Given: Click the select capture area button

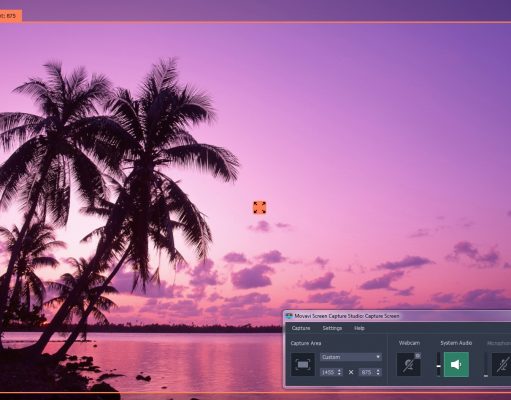Looking at the screenshot, I should tap(303, 364).
